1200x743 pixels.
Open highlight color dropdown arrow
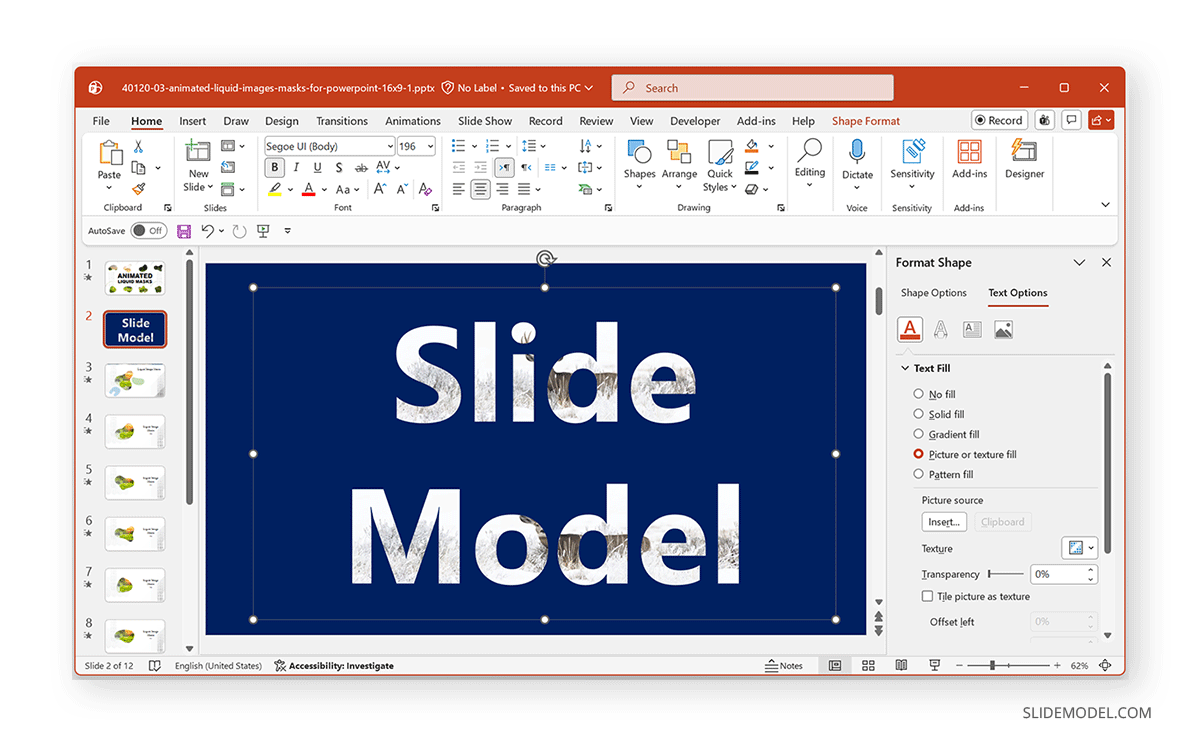[x=291, y=189]
